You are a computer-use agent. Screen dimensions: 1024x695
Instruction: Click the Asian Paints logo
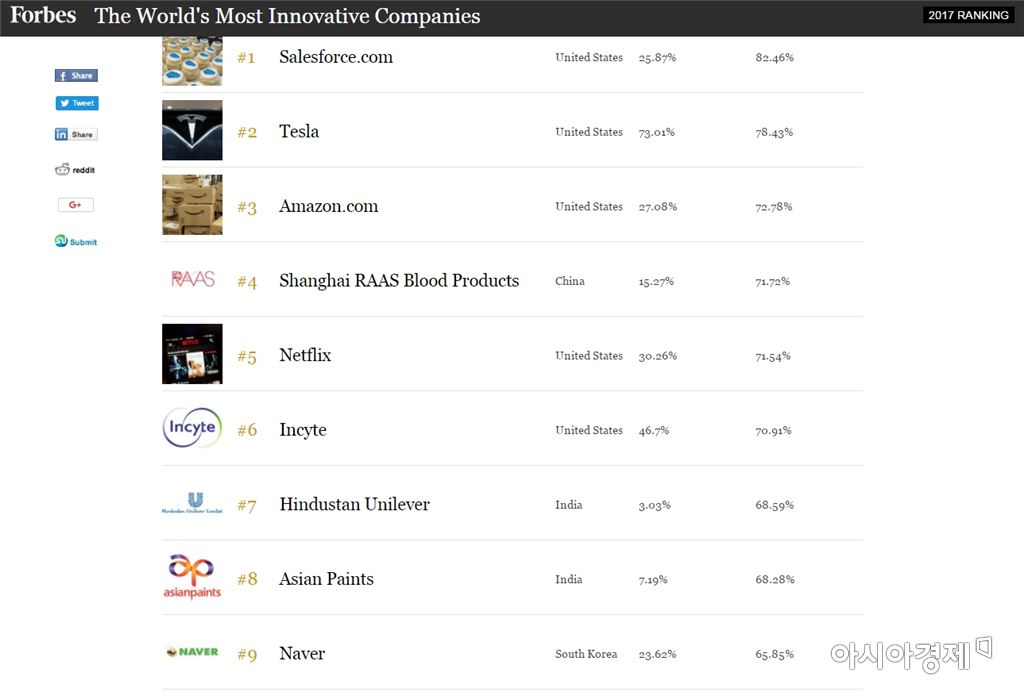tap(192, 578)
